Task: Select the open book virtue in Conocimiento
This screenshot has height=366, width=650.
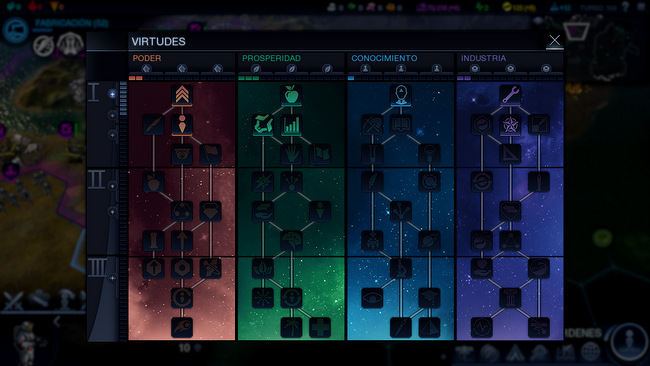Action: (400, 125)
